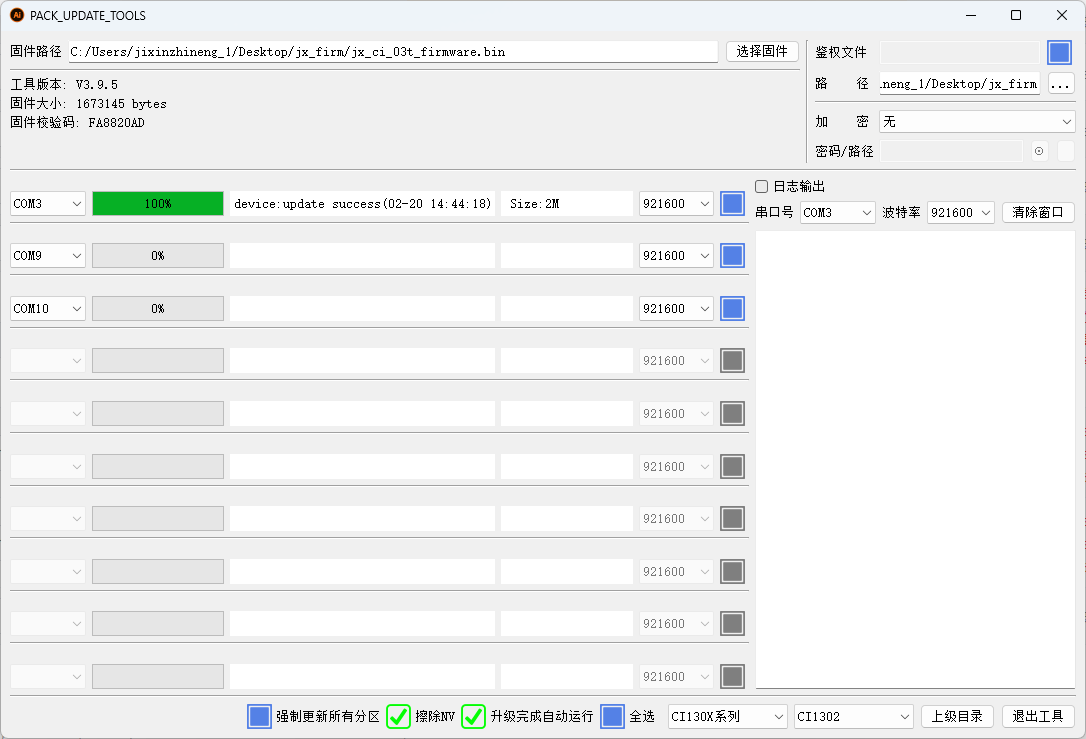This screenshot has width=1086, height=739.
Task: Expand the CI1302 chip model dropdown
Action: pos(853,716)
